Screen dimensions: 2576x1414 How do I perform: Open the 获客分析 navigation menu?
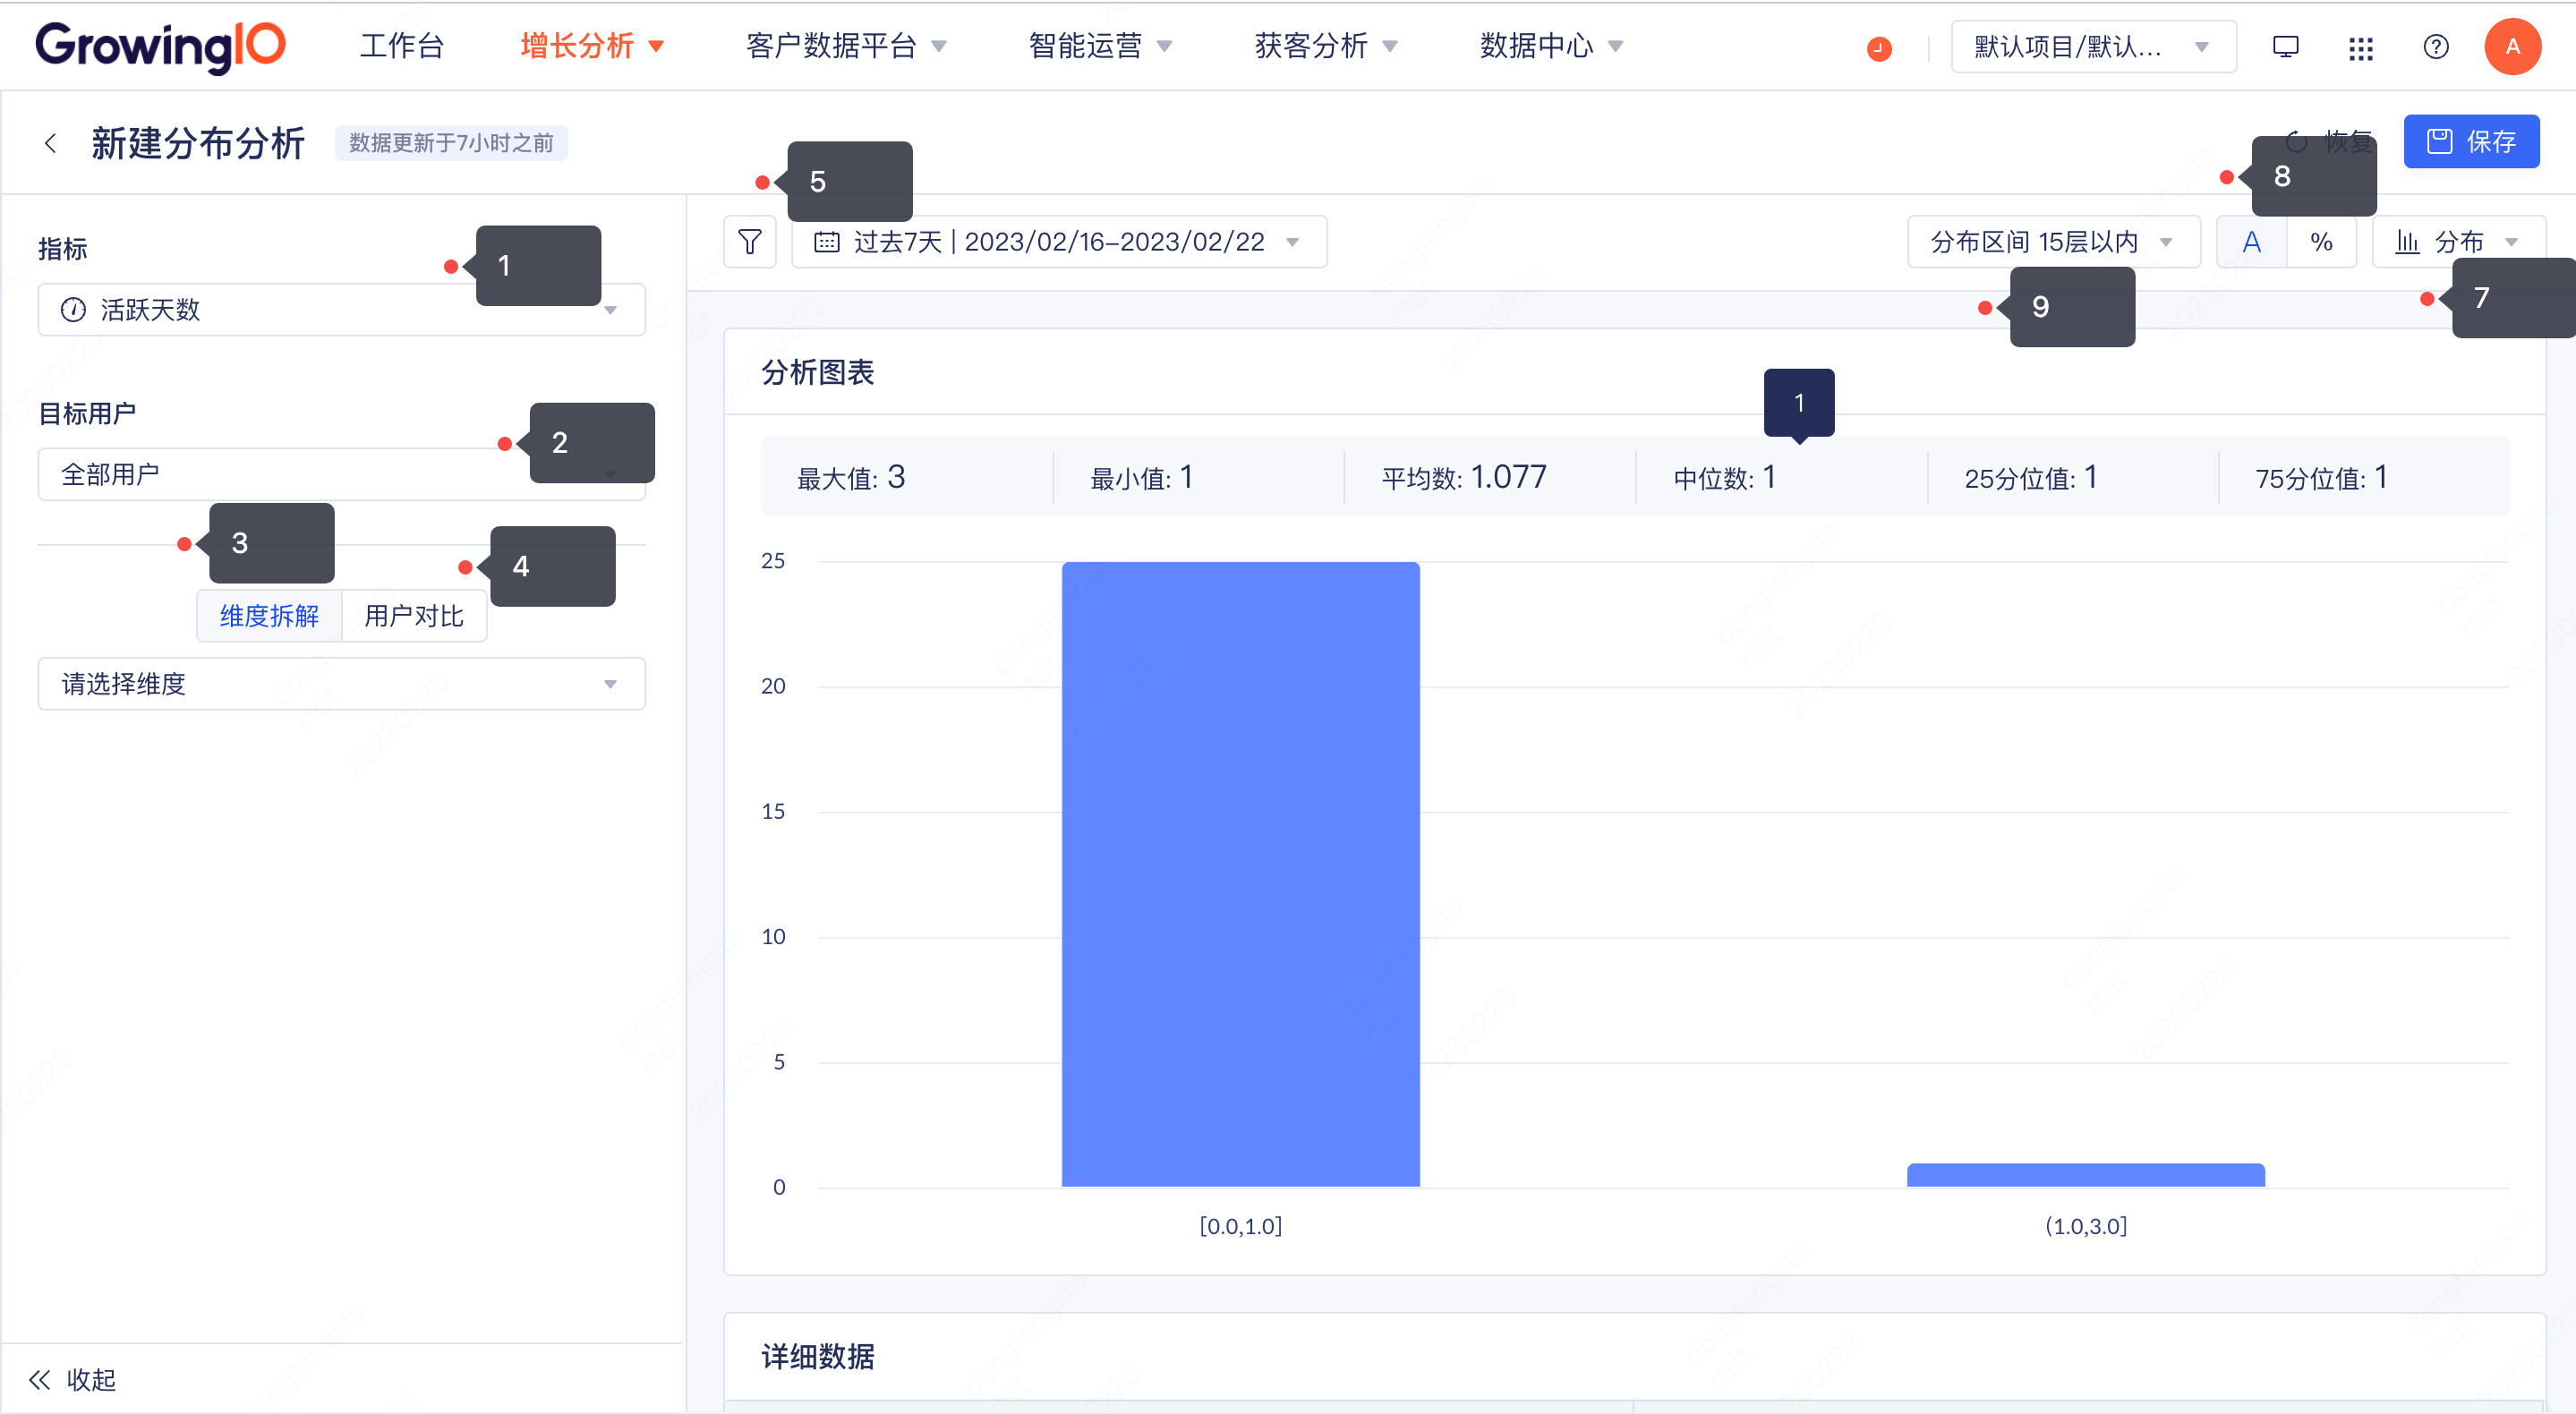point(1326,46)
